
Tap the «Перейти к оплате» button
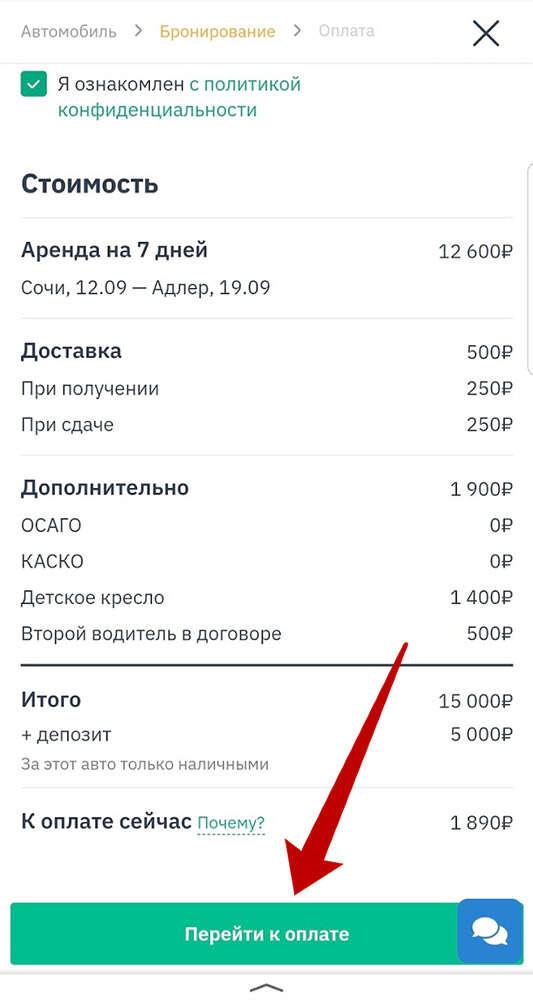click(x=266, y=934)
